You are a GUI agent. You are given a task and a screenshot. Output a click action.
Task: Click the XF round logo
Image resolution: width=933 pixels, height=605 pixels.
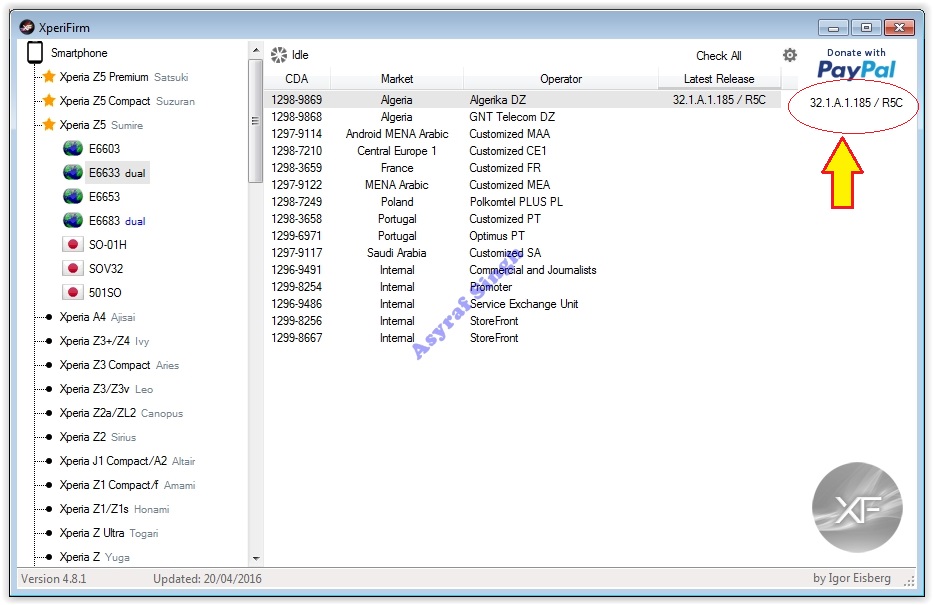pyautogui.click(x=857, y=507)
